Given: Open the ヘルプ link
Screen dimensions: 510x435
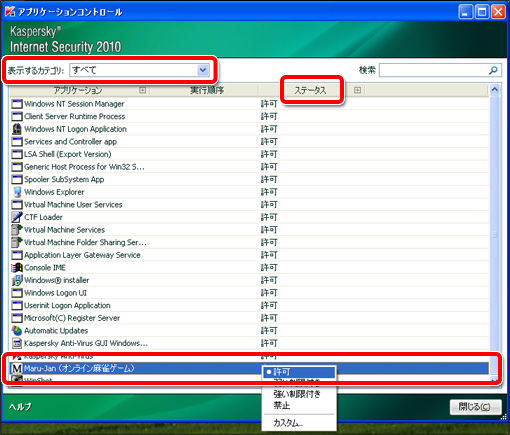Looking at the screenshot, I should point(20,407).
